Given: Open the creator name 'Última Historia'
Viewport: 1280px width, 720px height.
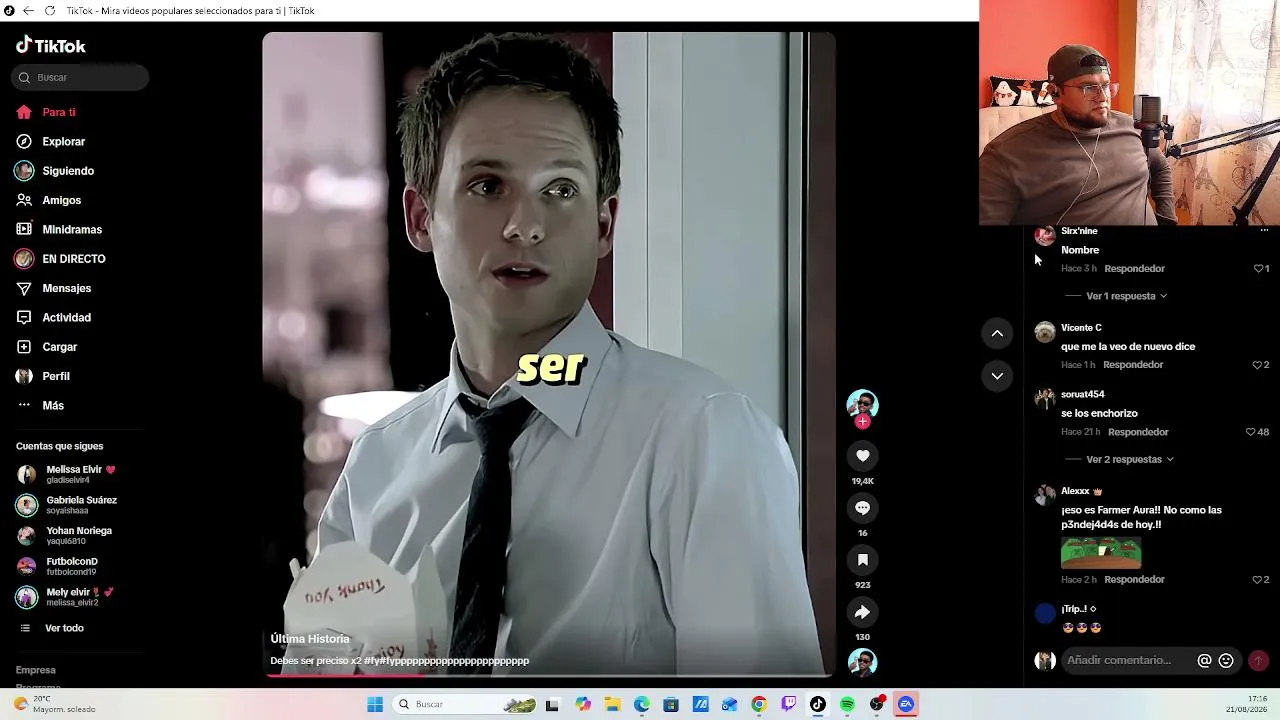Looking at the screenshot, I should (x=310, y=639).
